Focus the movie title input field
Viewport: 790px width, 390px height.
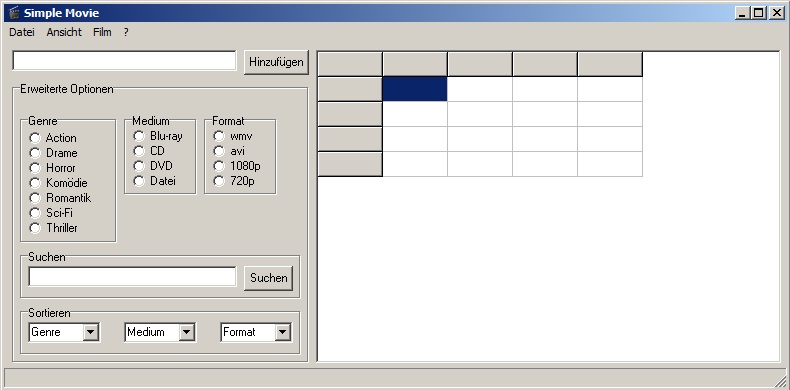click(124, 60)
